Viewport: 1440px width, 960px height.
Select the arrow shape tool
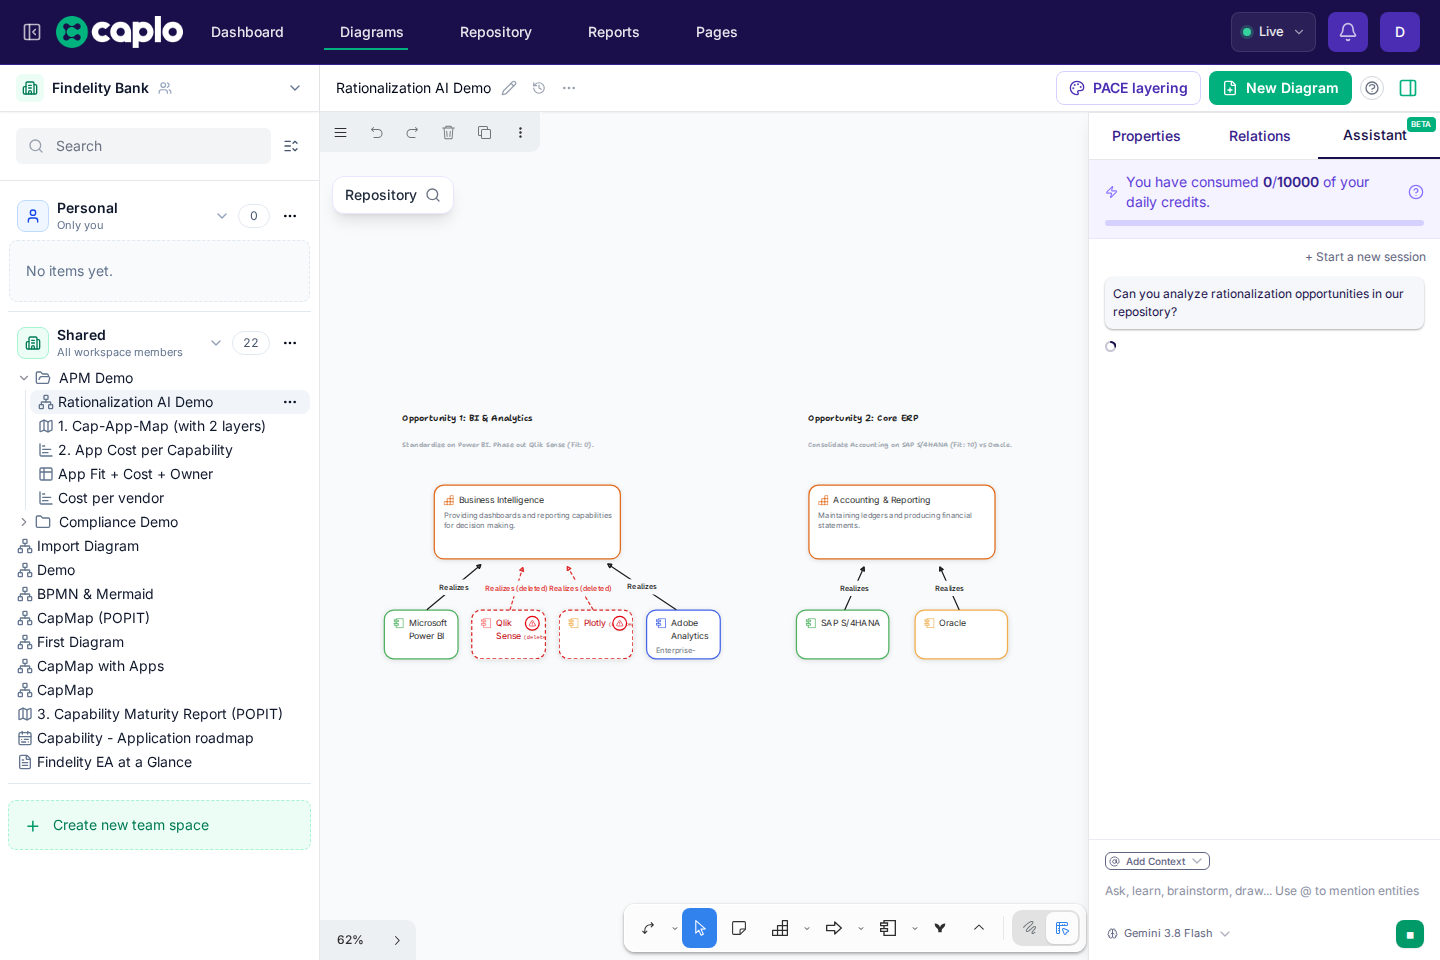(834, 928)
